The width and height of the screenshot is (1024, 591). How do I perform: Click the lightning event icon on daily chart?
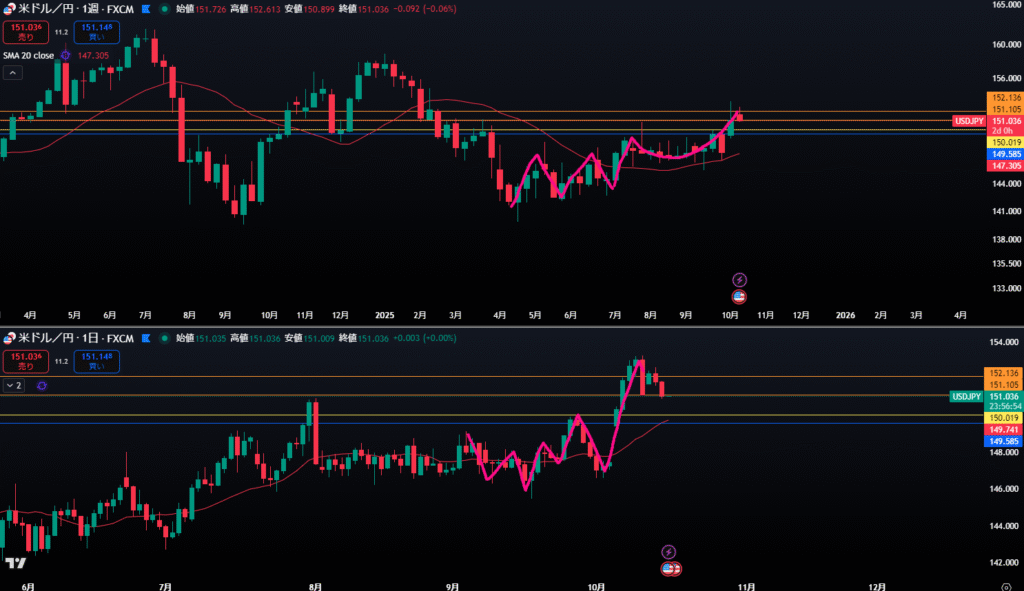tap(669, 552)
